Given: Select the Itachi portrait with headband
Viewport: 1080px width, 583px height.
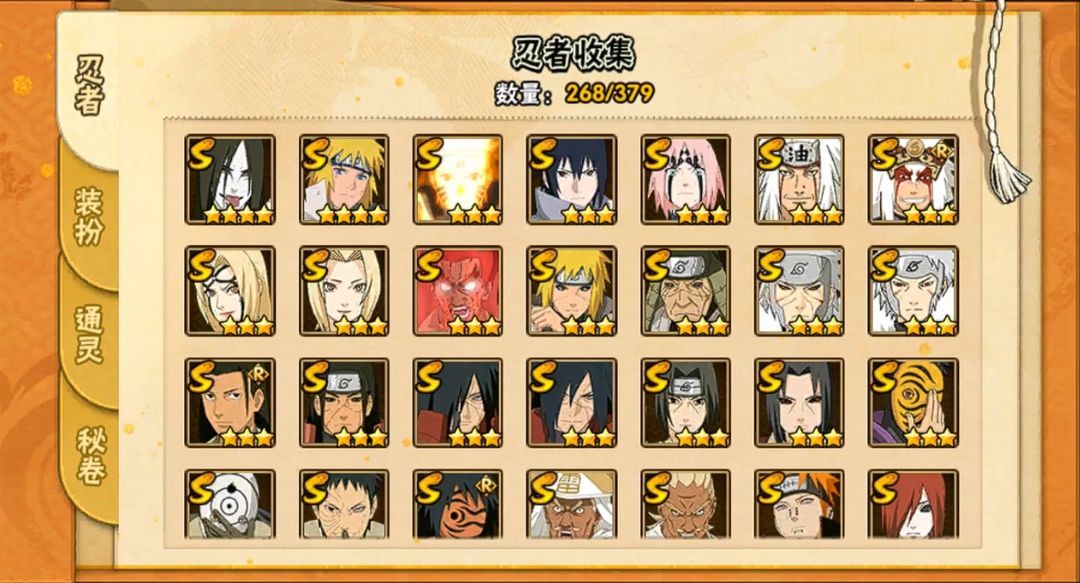Looking at the screenshot, I should click(x=685, y=402).
